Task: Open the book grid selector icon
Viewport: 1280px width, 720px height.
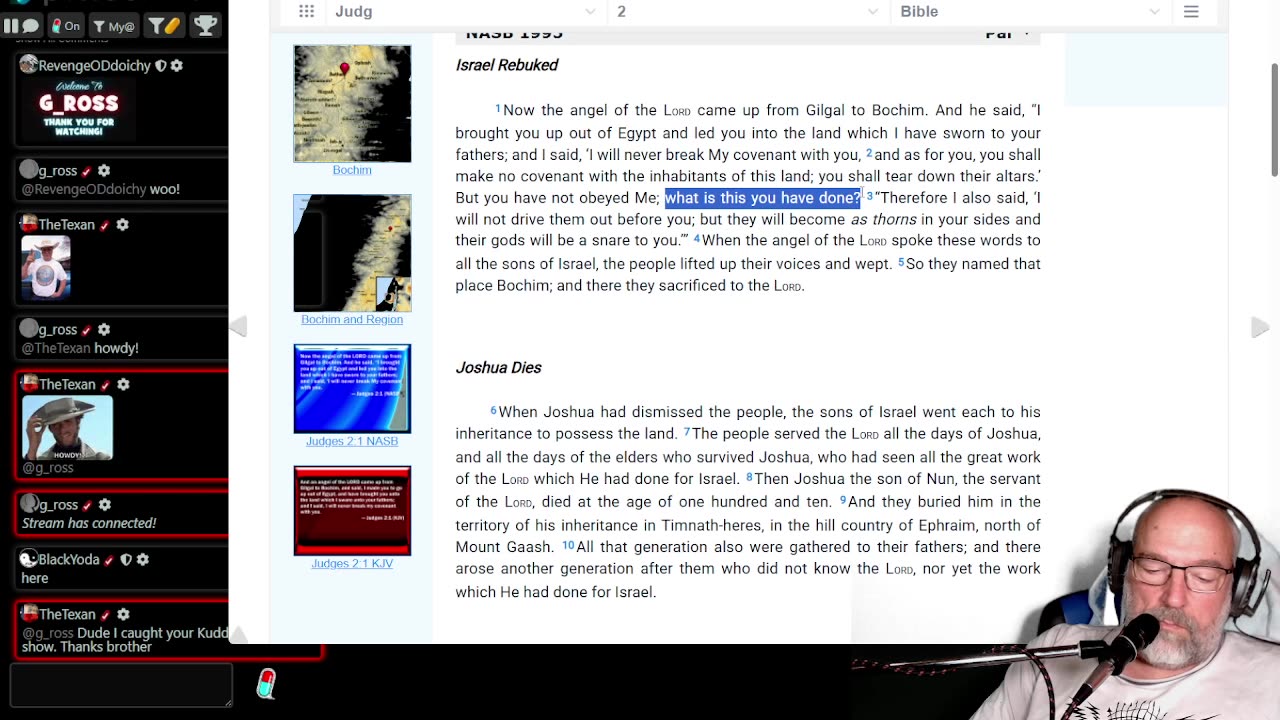Action: 306,11
